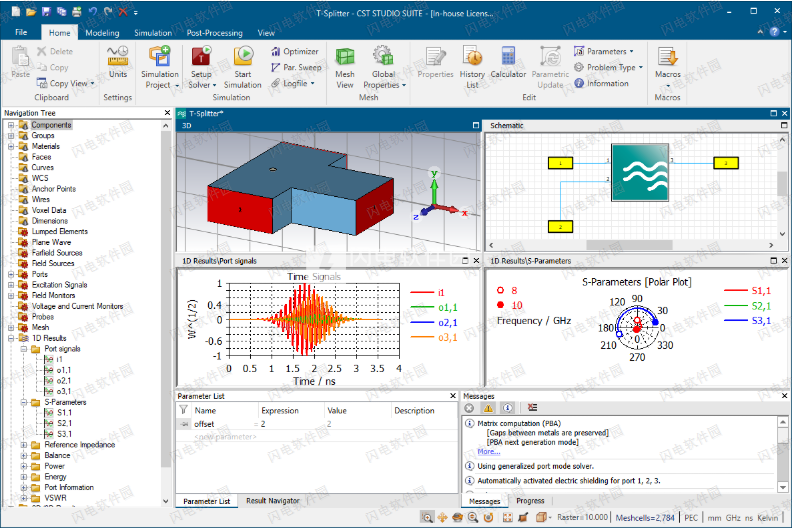This screenshot has width=792, height=528.
Task: Open the Mesh View
Action: pyautogui.click(x=345, y=67)
